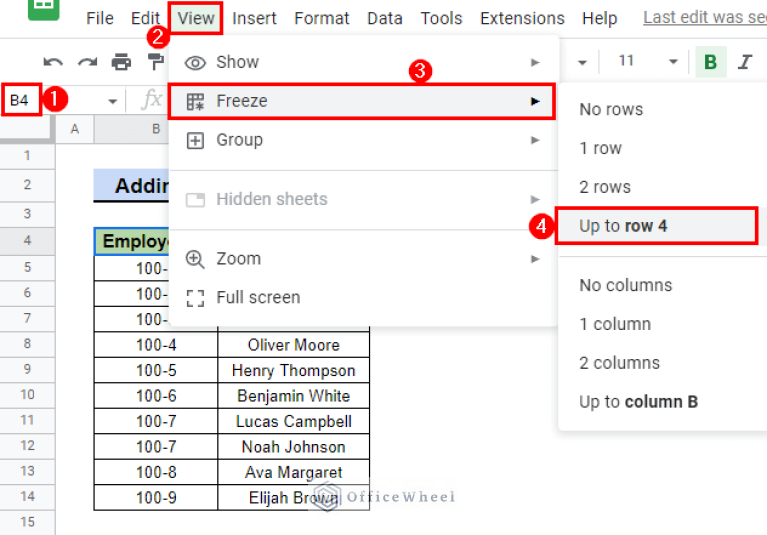Choose 'Up to row 4' freeze option

tap(655, 226)
